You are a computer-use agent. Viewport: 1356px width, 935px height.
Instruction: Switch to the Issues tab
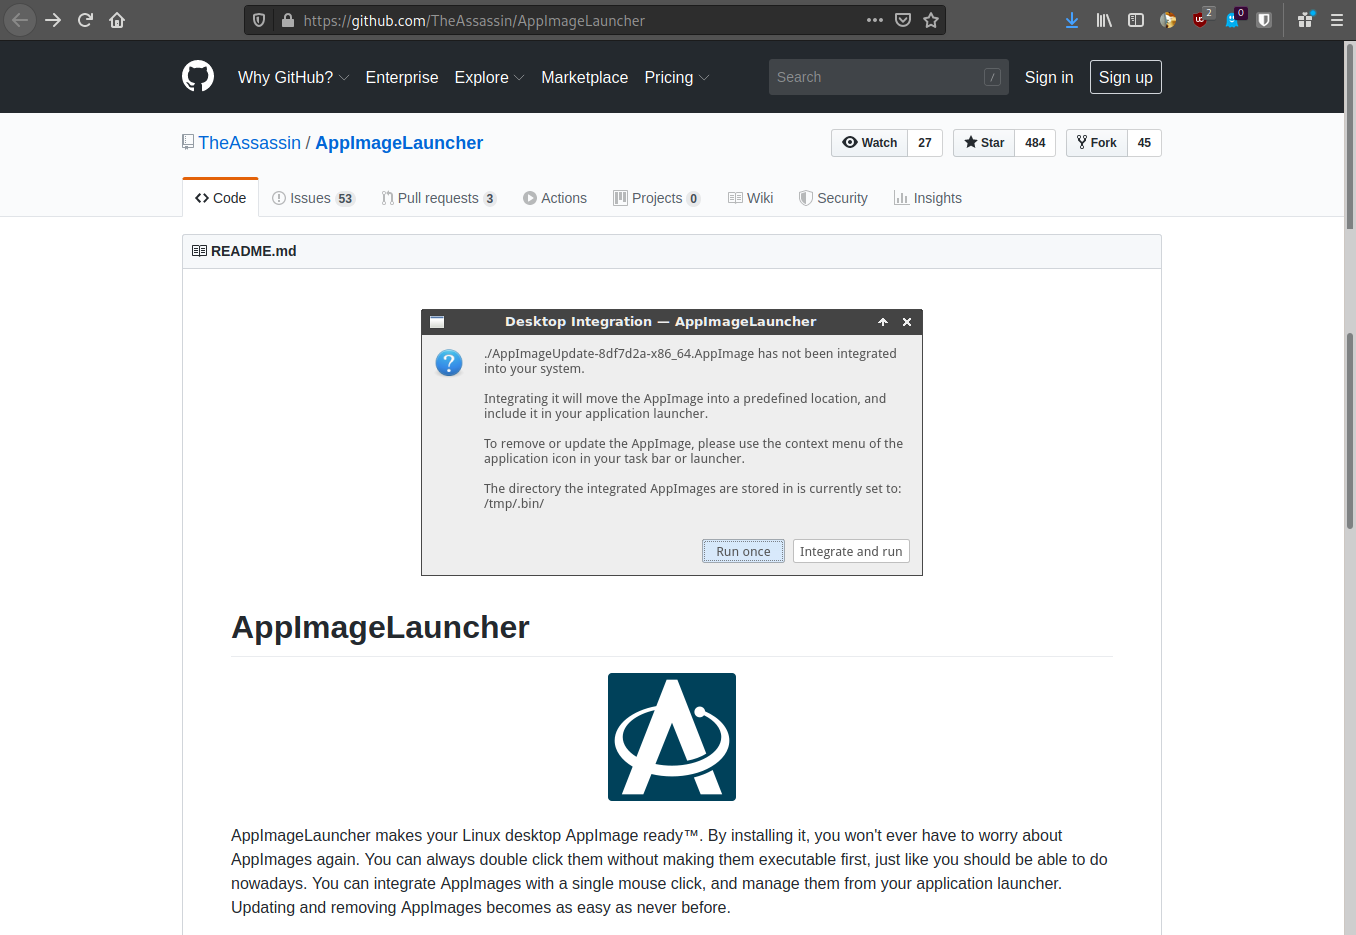(313, 198)
